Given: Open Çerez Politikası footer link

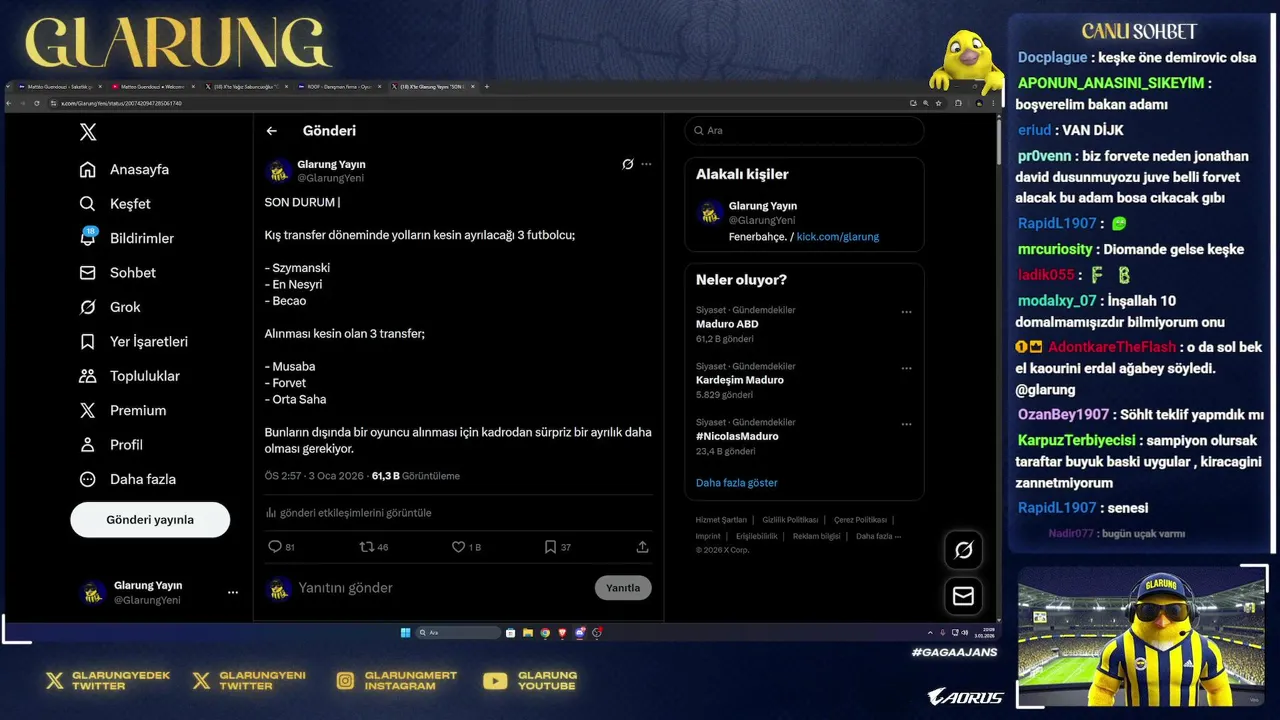Looking at the screenshot, I should coord(860,520).
